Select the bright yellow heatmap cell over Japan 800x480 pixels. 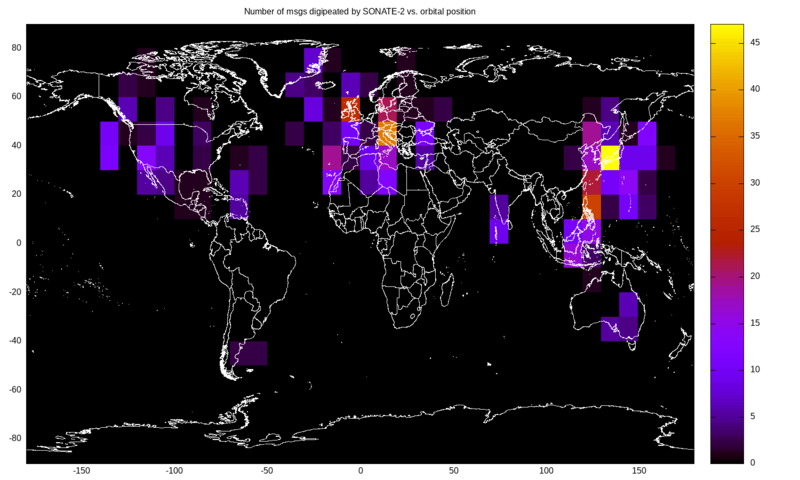[x=610, y=157]
